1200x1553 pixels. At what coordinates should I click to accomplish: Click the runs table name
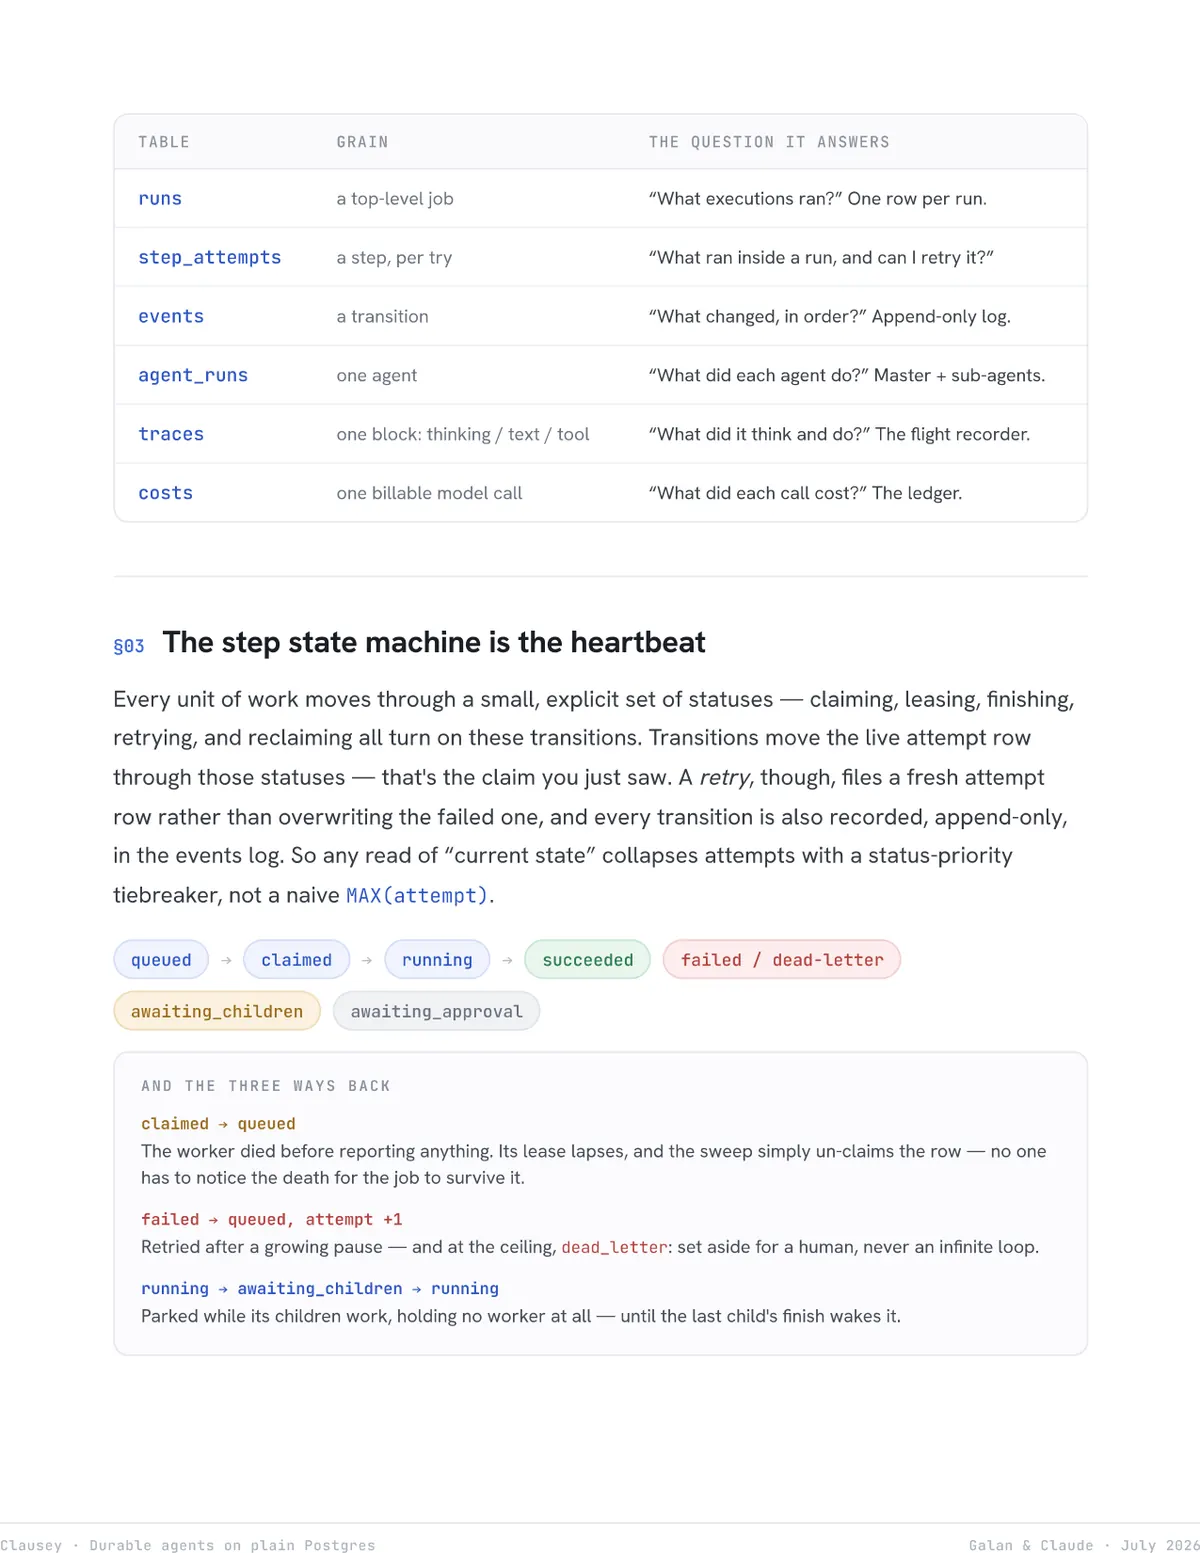pos(160,199)
